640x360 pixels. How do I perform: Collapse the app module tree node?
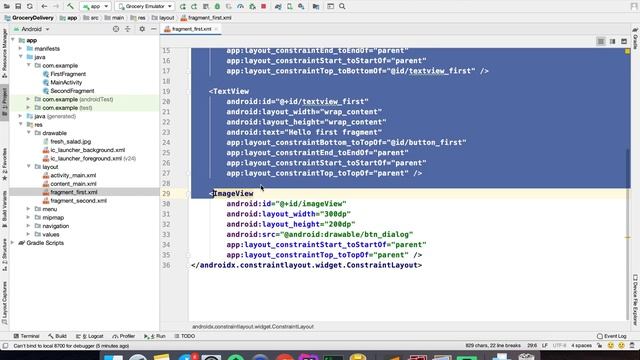coord(13,40)
